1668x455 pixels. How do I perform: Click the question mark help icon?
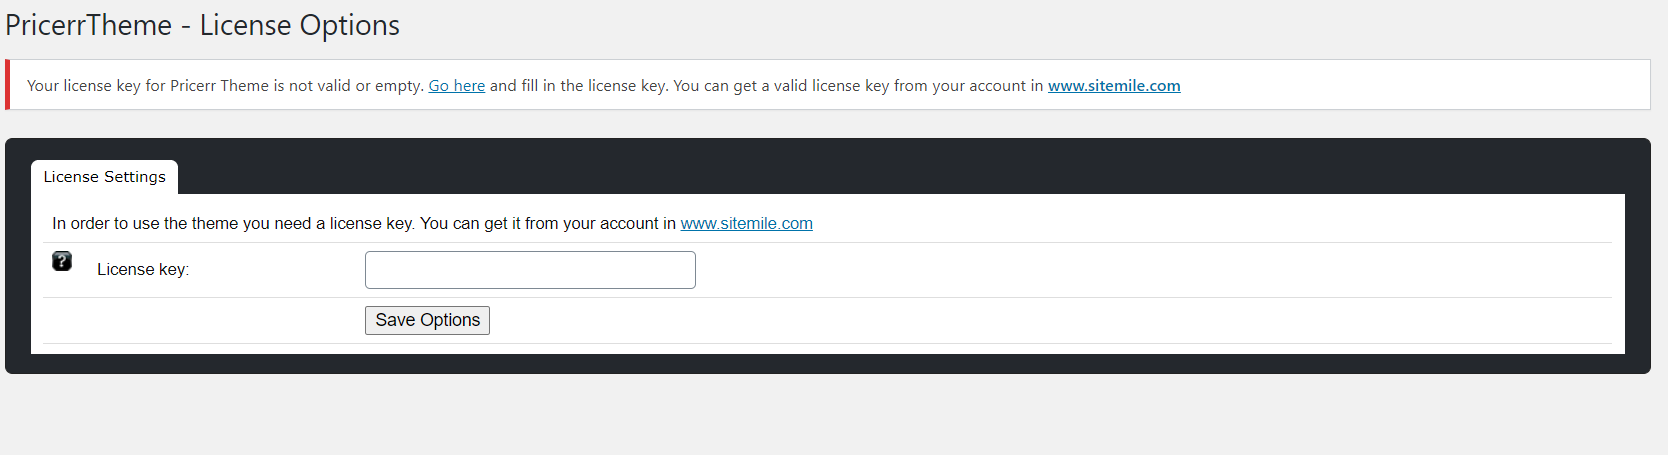pos(62,262)
